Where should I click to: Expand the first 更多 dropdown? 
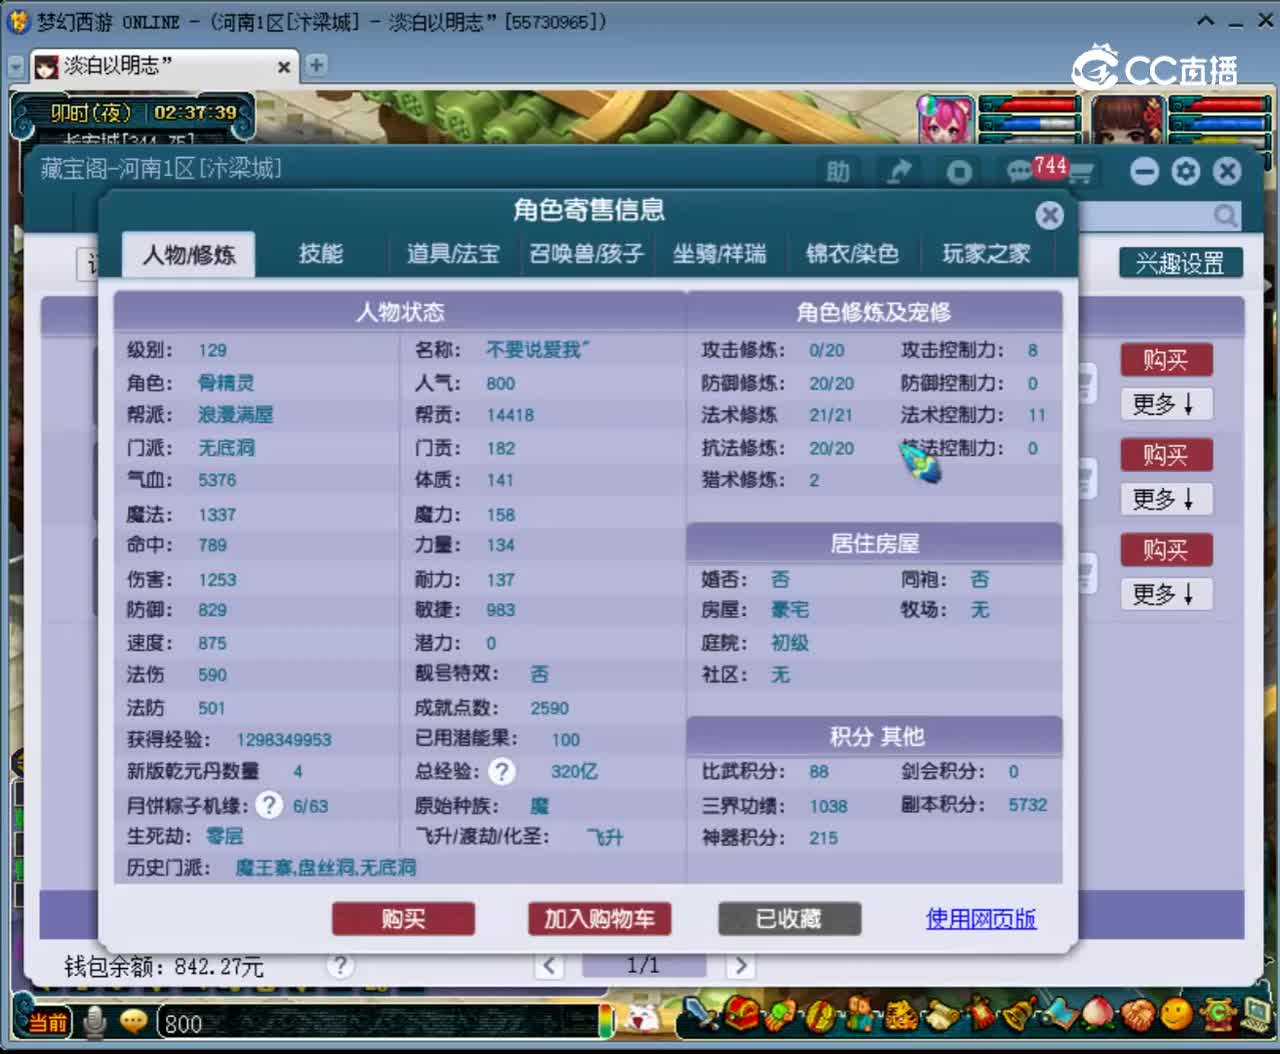[x=1165, y=404]
